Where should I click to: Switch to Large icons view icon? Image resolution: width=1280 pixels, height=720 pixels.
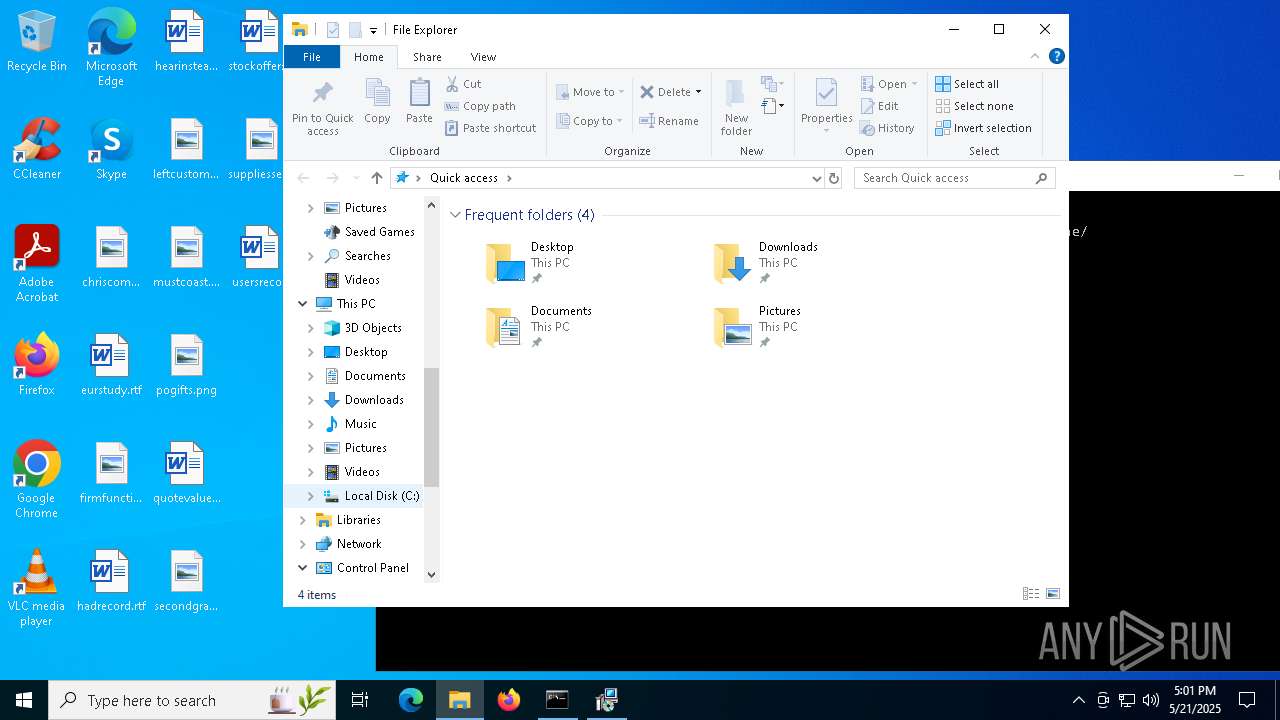[x=1053, y=594]
